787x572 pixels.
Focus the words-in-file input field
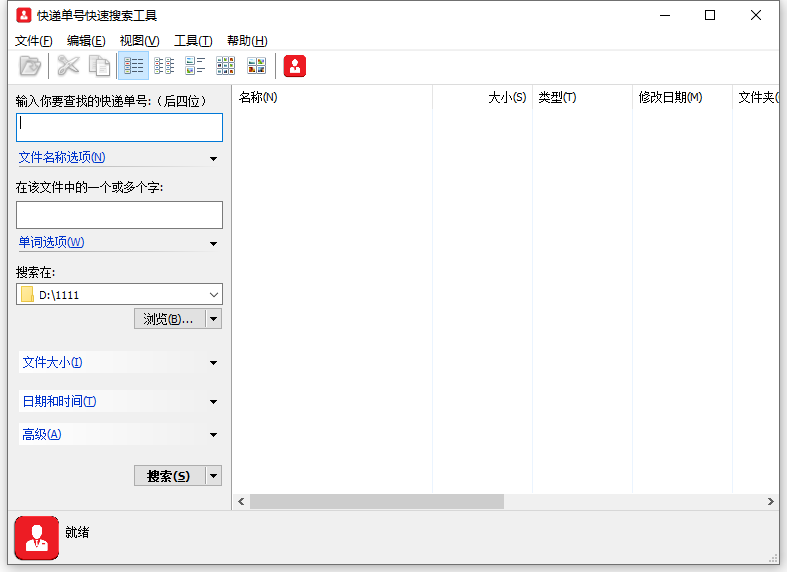point(119,215)
